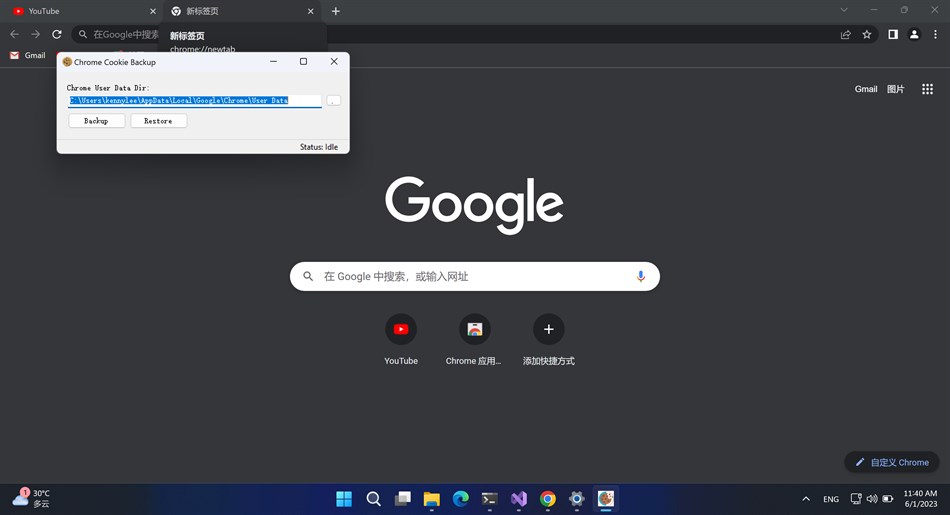Open Windows taskbar Search
Screen dimensions: 950x515
373,499
